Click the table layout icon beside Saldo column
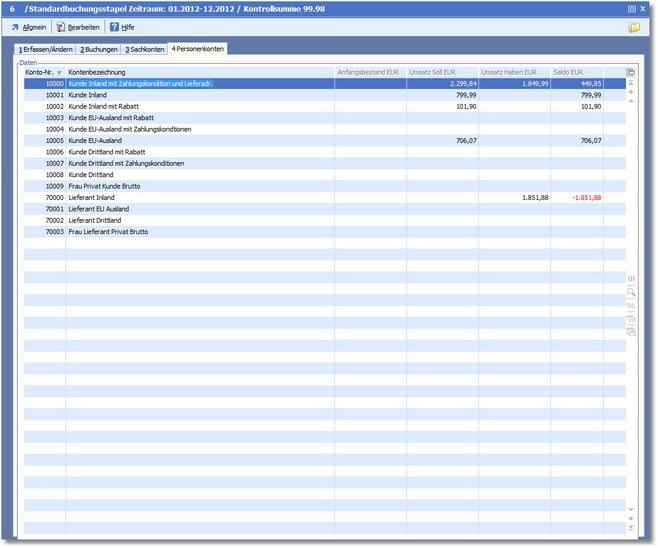 (630, 73)
